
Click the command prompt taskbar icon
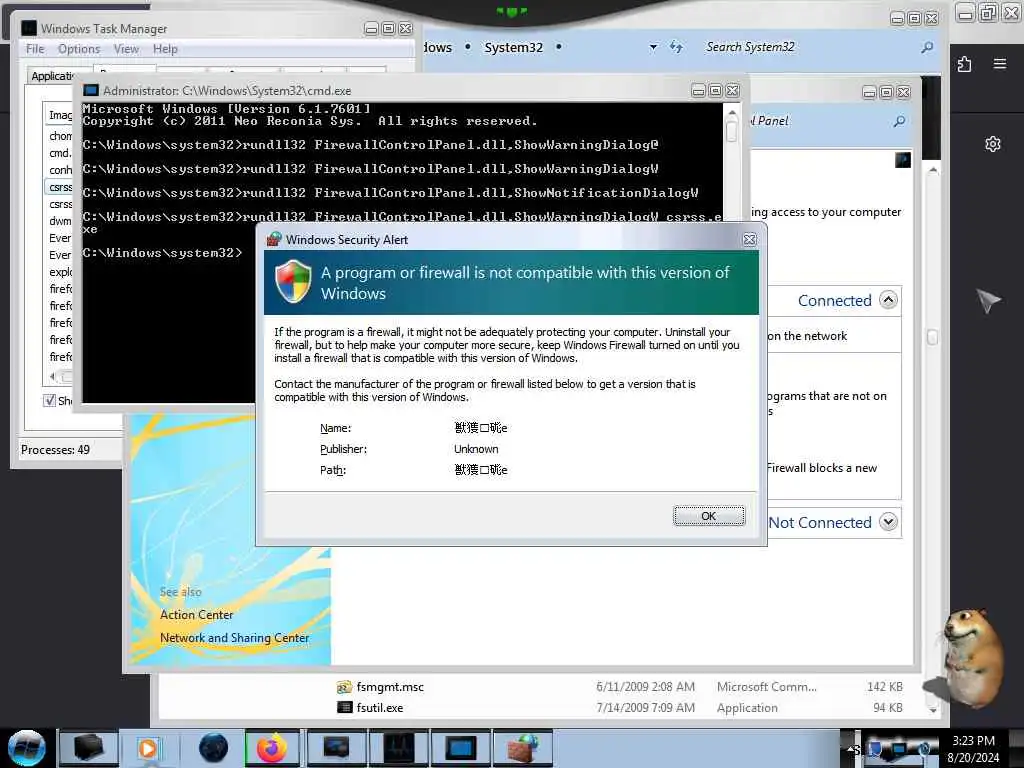(461, 748)
